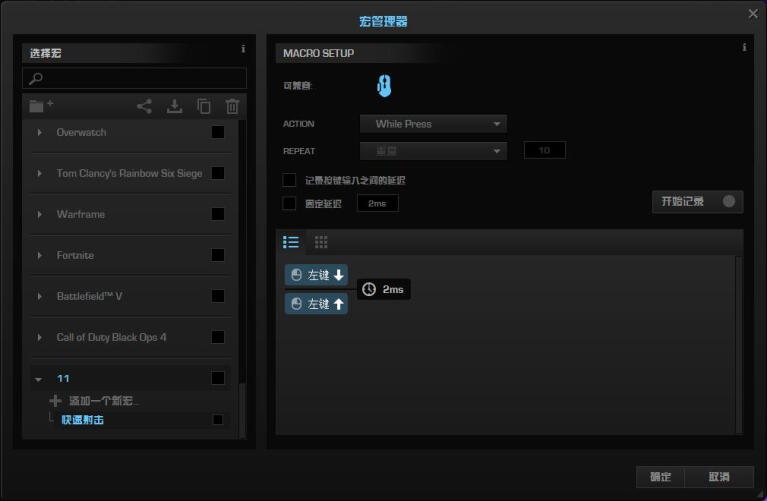This screenshot has height=501, width=767.
Task: Click the duplicate macro icon
Action: (x=204, y=106)
